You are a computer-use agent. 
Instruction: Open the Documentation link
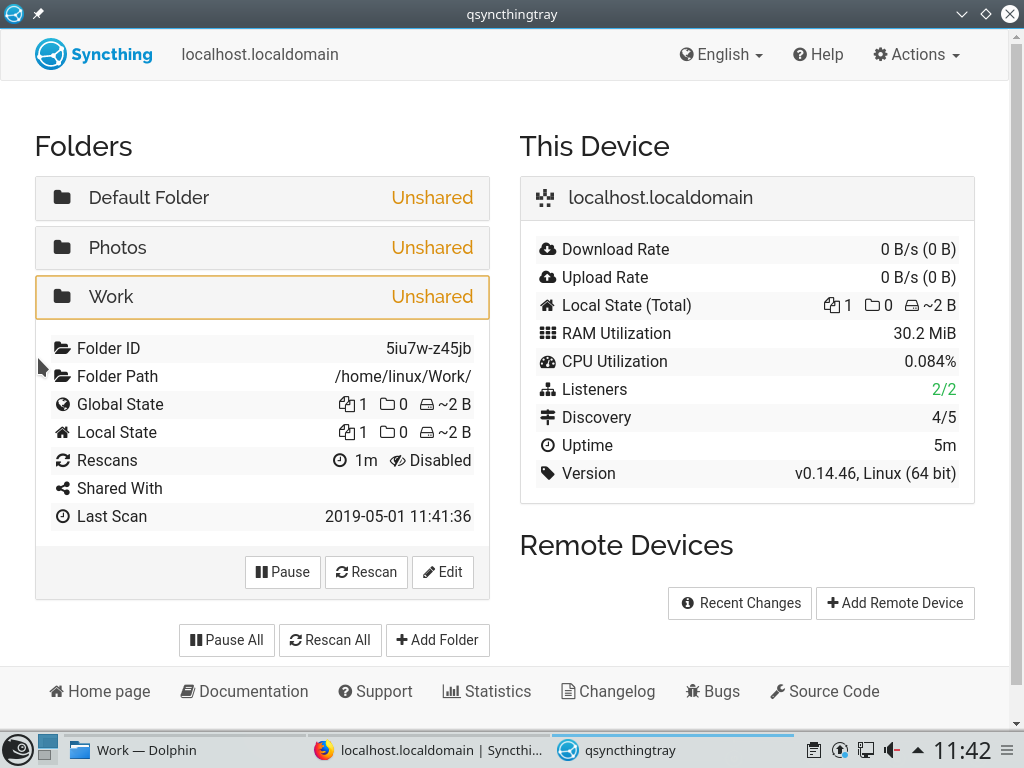click(244, 691)
